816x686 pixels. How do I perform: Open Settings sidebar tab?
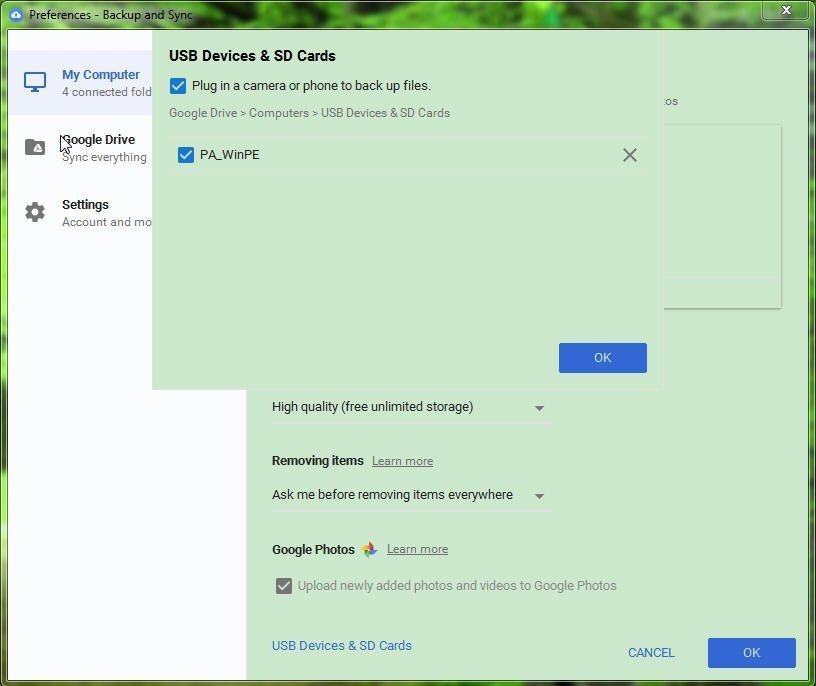(80, 212)
